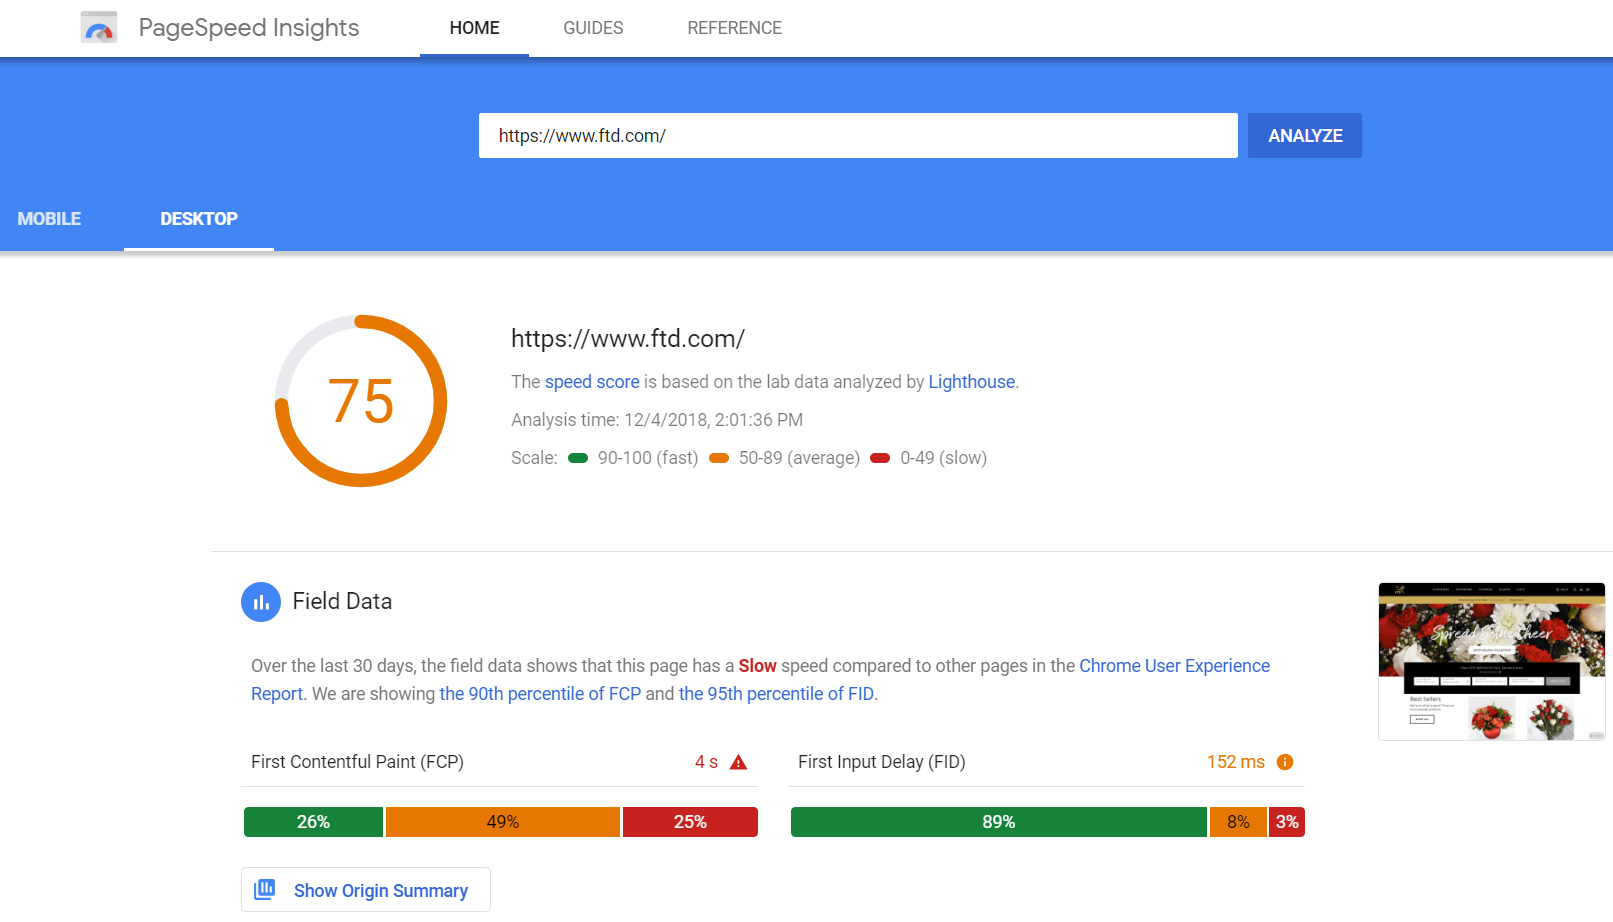Image resolution: width=1613 pixels, height=922 pixels.
Task: Click the speed score link
Action: pos(591,381)
